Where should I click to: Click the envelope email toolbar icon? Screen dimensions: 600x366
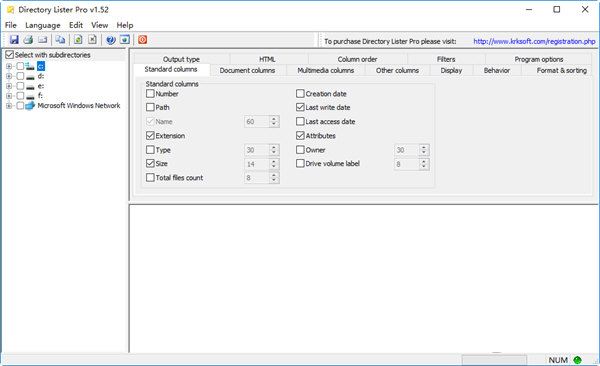(x=42, y=39)
